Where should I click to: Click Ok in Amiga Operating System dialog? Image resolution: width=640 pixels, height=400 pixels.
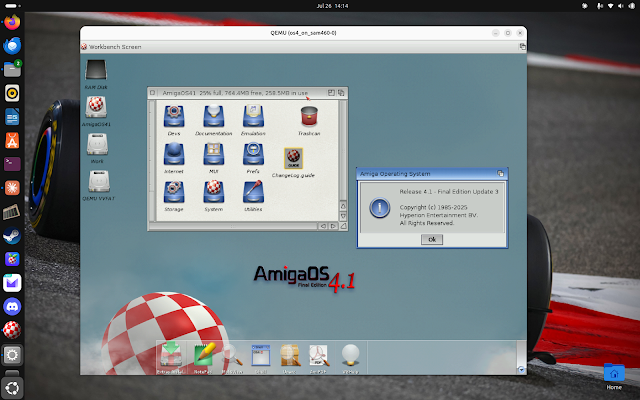point(432,240)
